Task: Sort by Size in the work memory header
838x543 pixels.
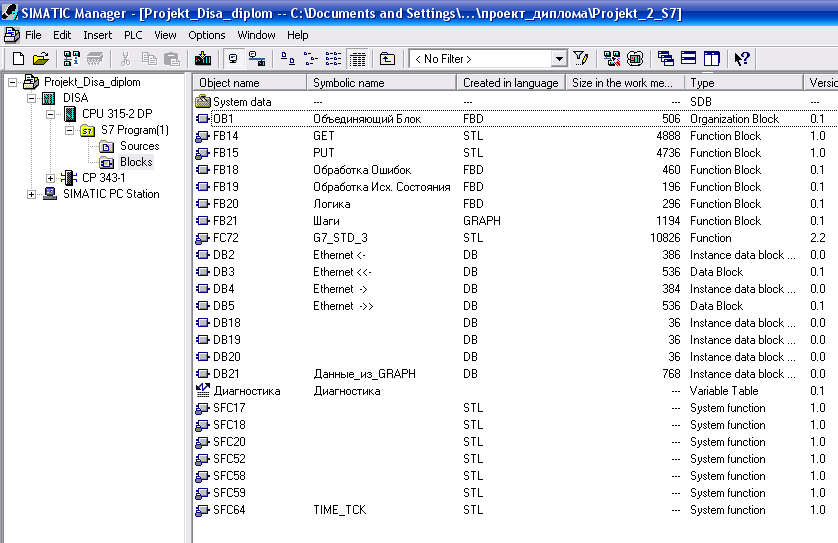Action: [x=625, y=83]
